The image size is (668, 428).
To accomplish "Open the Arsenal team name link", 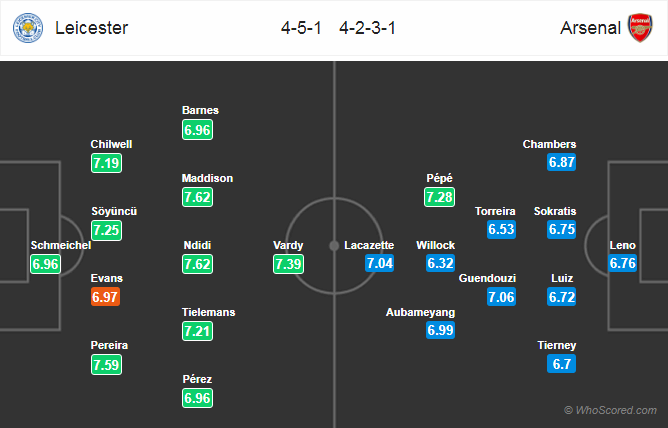I will [590, 28].
